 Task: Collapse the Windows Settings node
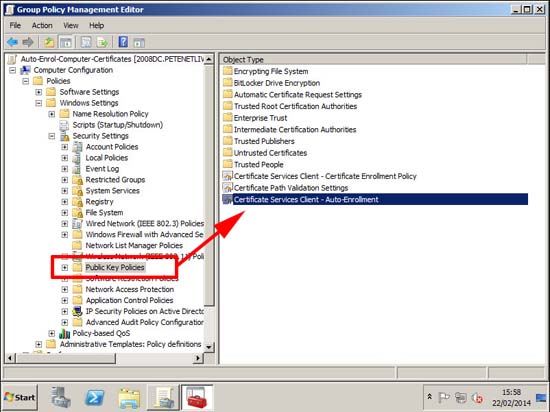[39, 103]
